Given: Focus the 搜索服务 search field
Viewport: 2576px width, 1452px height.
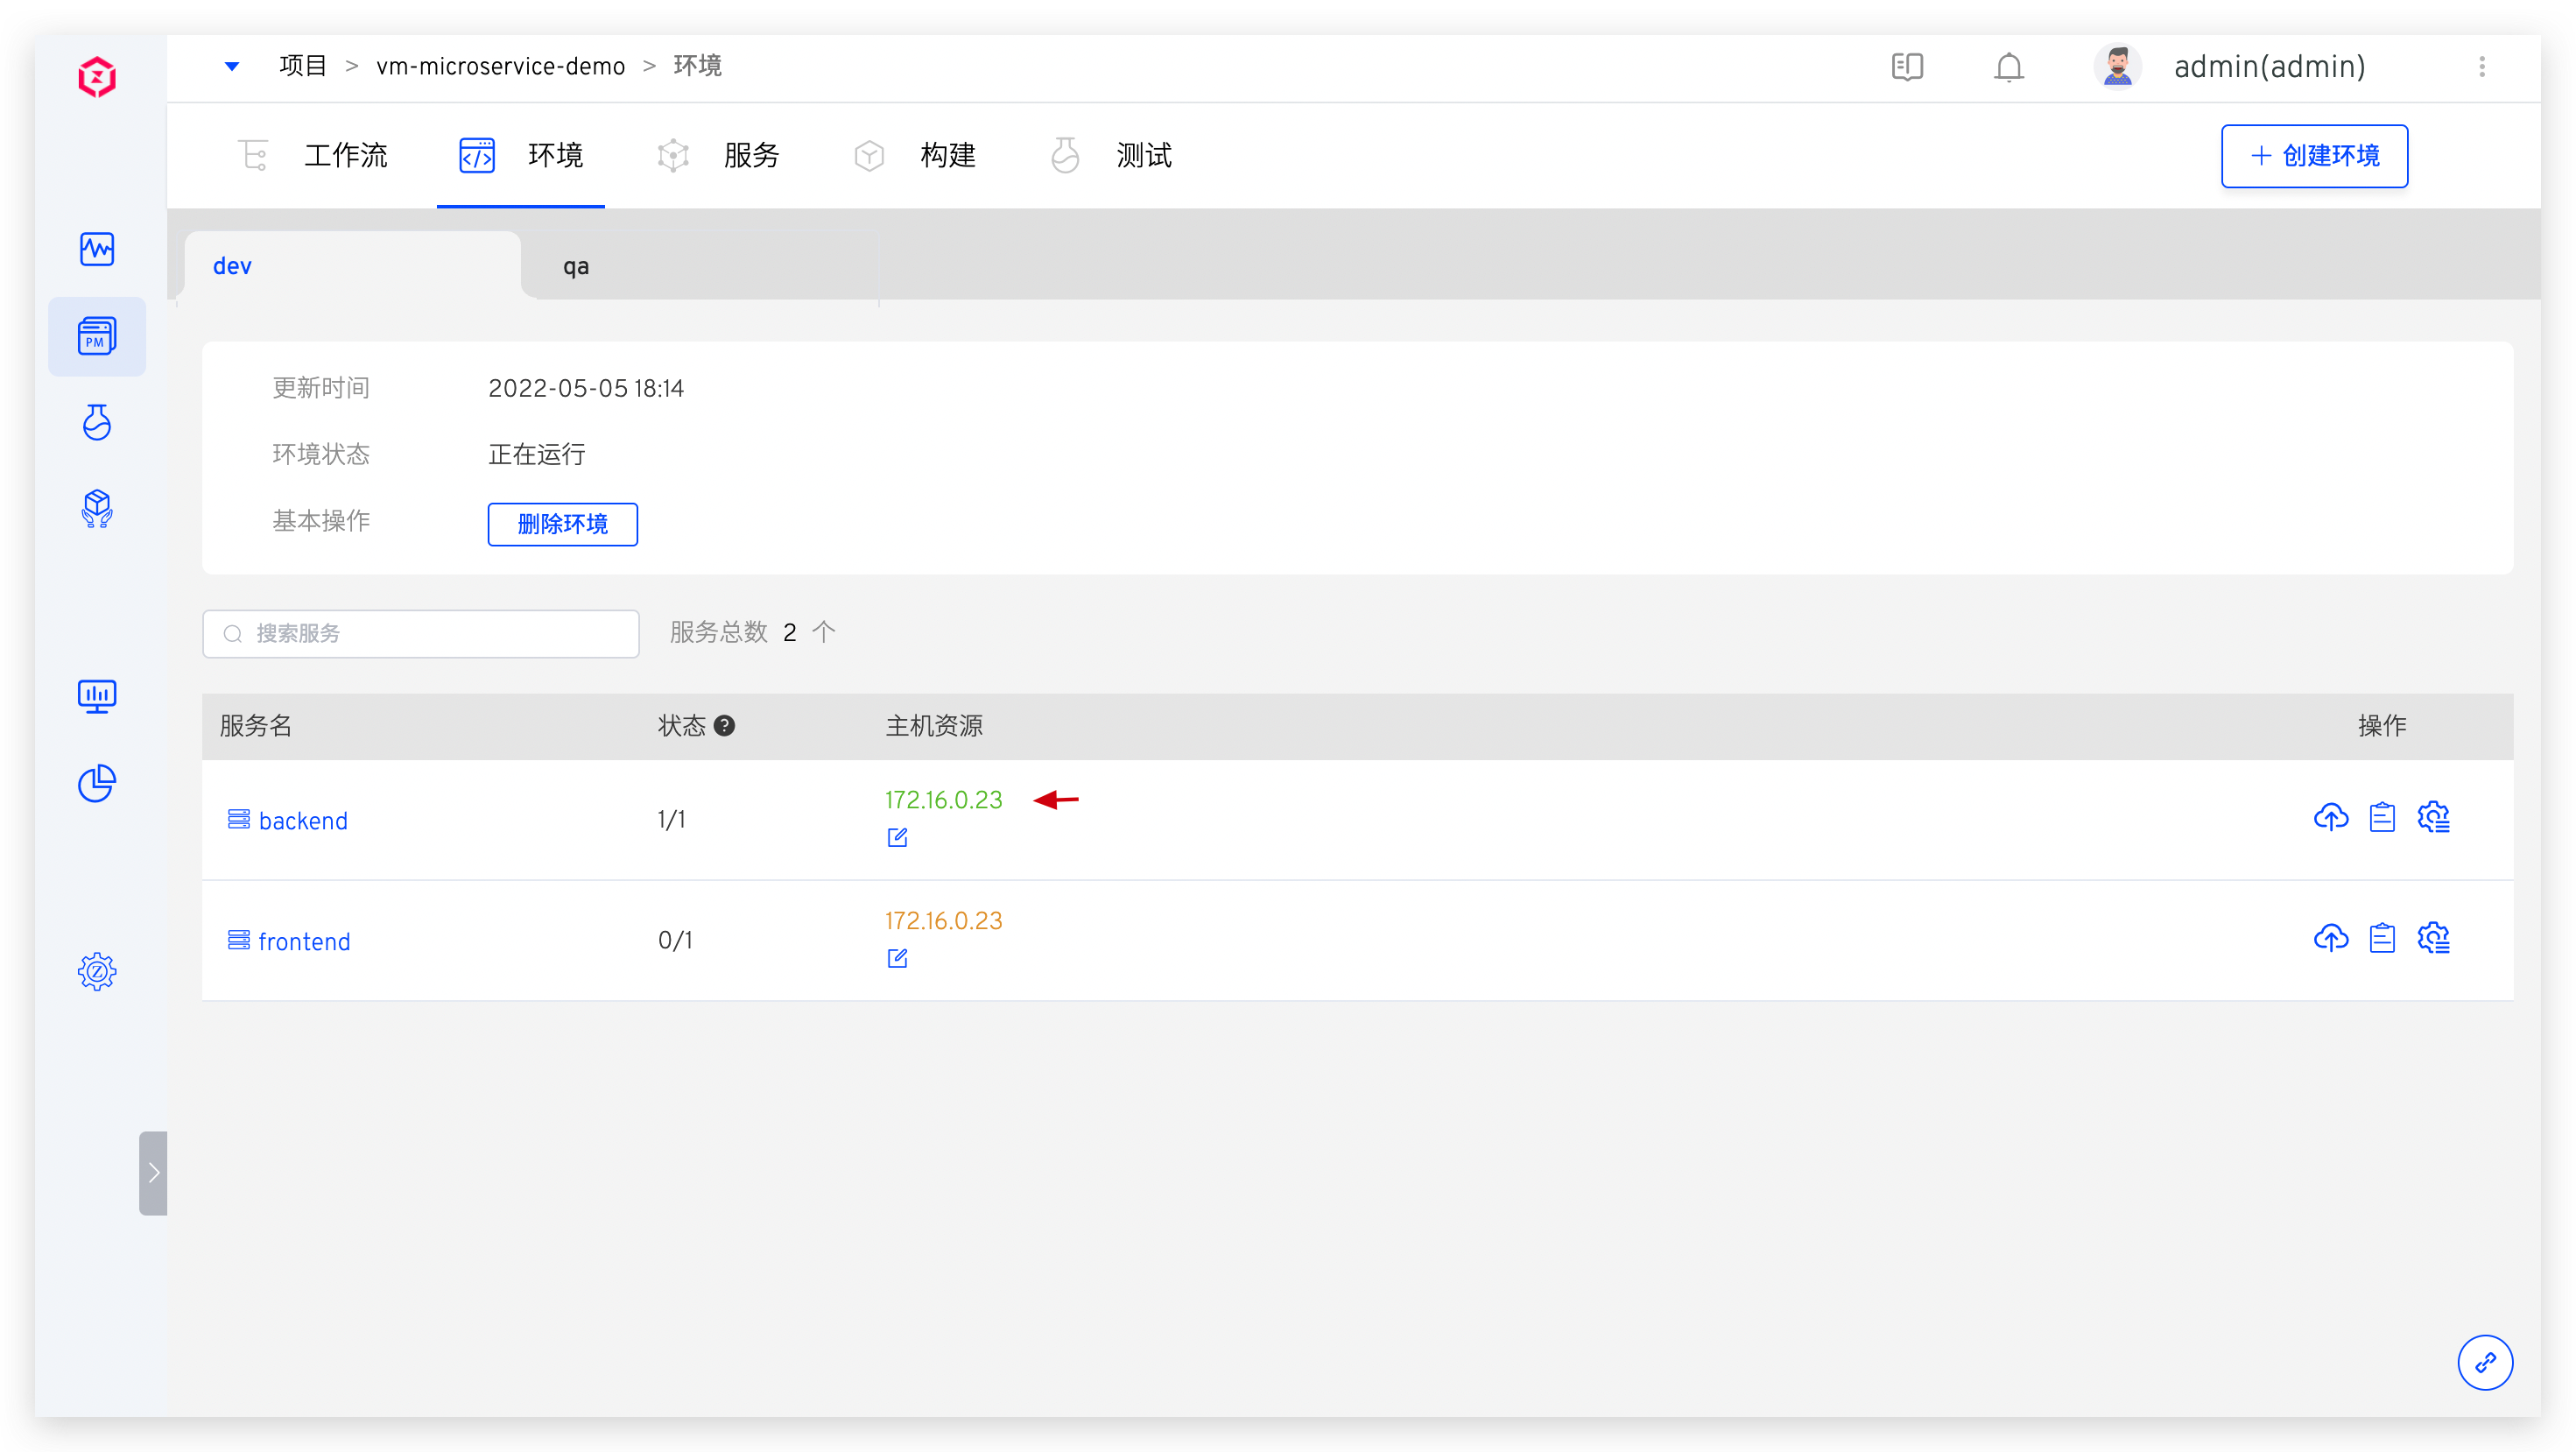Looking at the screenshot, I should [420, 634].
